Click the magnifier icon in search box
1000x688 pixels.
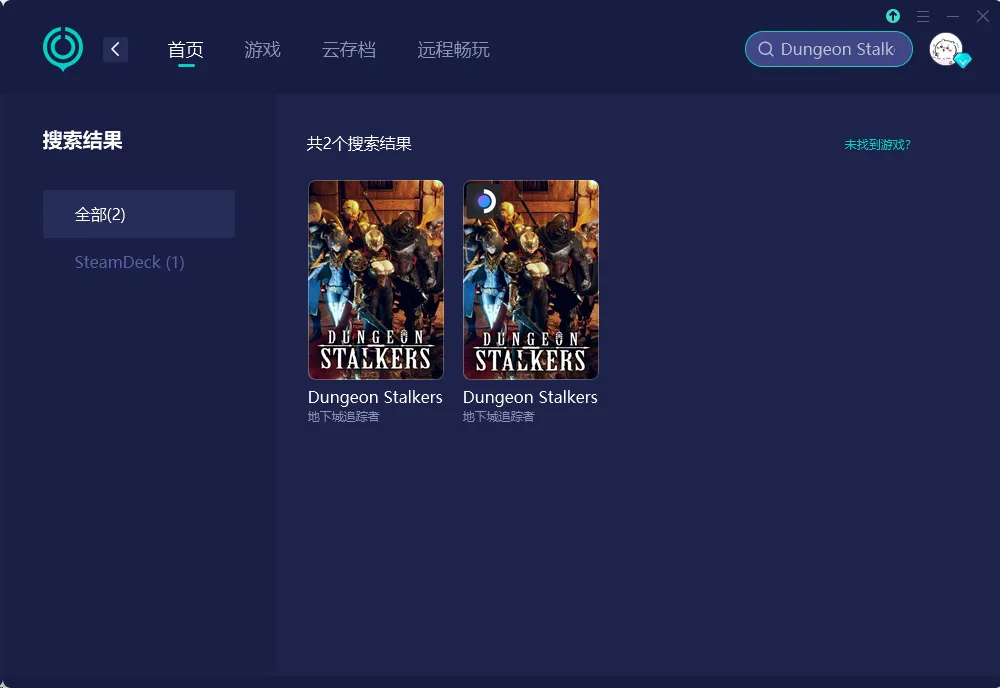click(x=766, y=49)
